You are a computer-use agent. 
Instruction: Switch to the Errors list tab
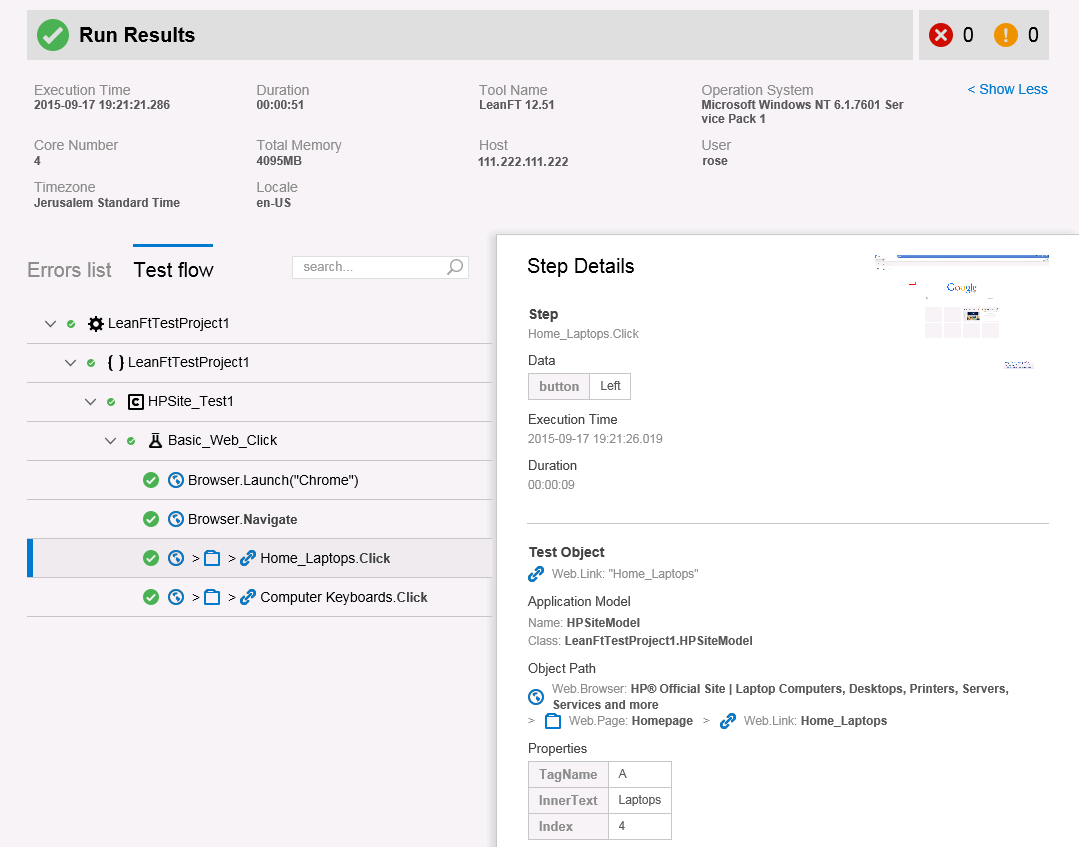tap(69, 270)
